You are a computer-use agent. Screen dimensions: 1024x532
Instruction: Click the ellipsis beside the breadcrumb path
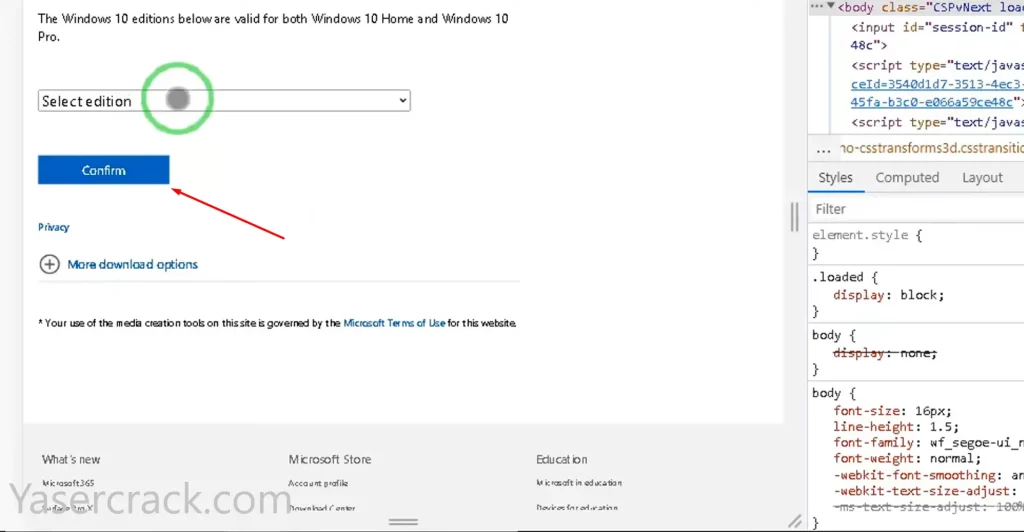[x=823, y=149]
